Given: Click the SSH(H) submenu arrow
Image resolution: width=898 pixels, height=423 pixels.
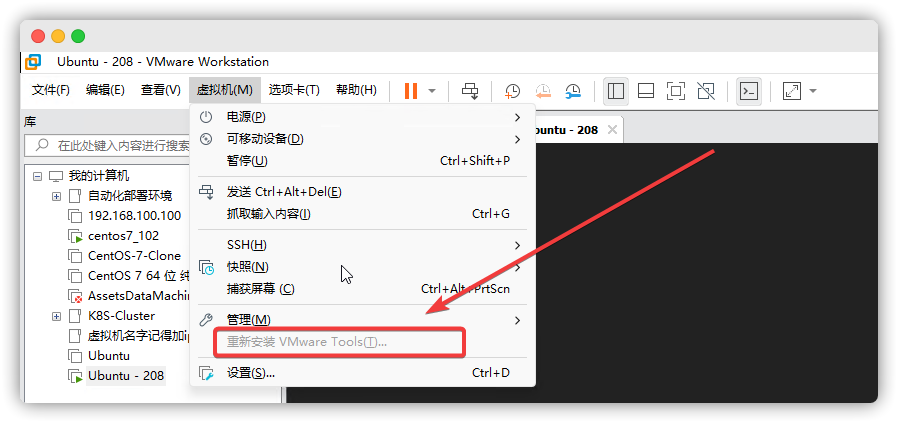Looking at the screenshot, I should coord(517,246).
